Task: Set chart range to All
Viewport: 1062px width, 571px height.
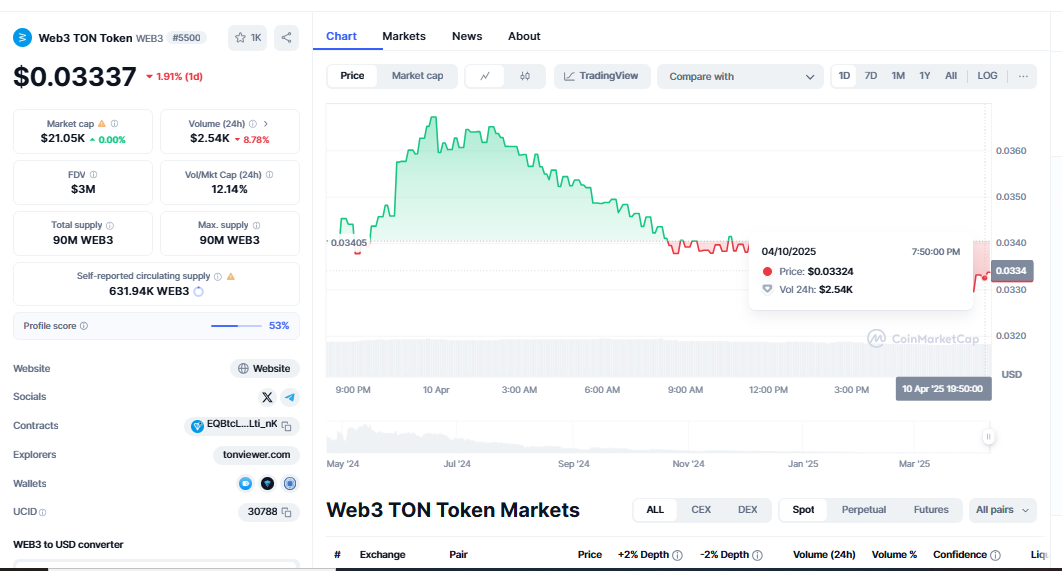Action: pos(951,76)
